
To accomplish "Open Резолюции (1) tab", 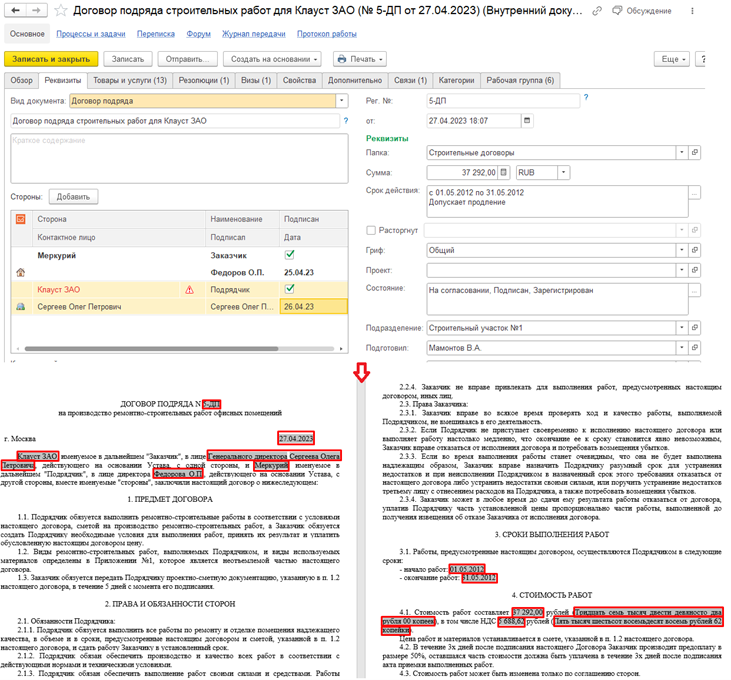I will click(204, 80).
